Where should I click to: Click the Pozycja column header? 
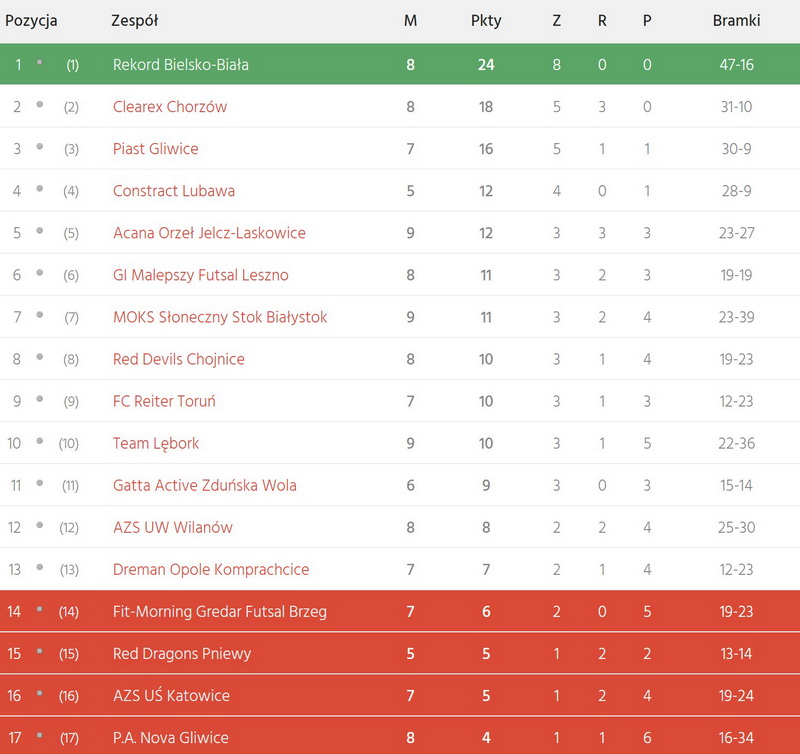pos(31,20)
